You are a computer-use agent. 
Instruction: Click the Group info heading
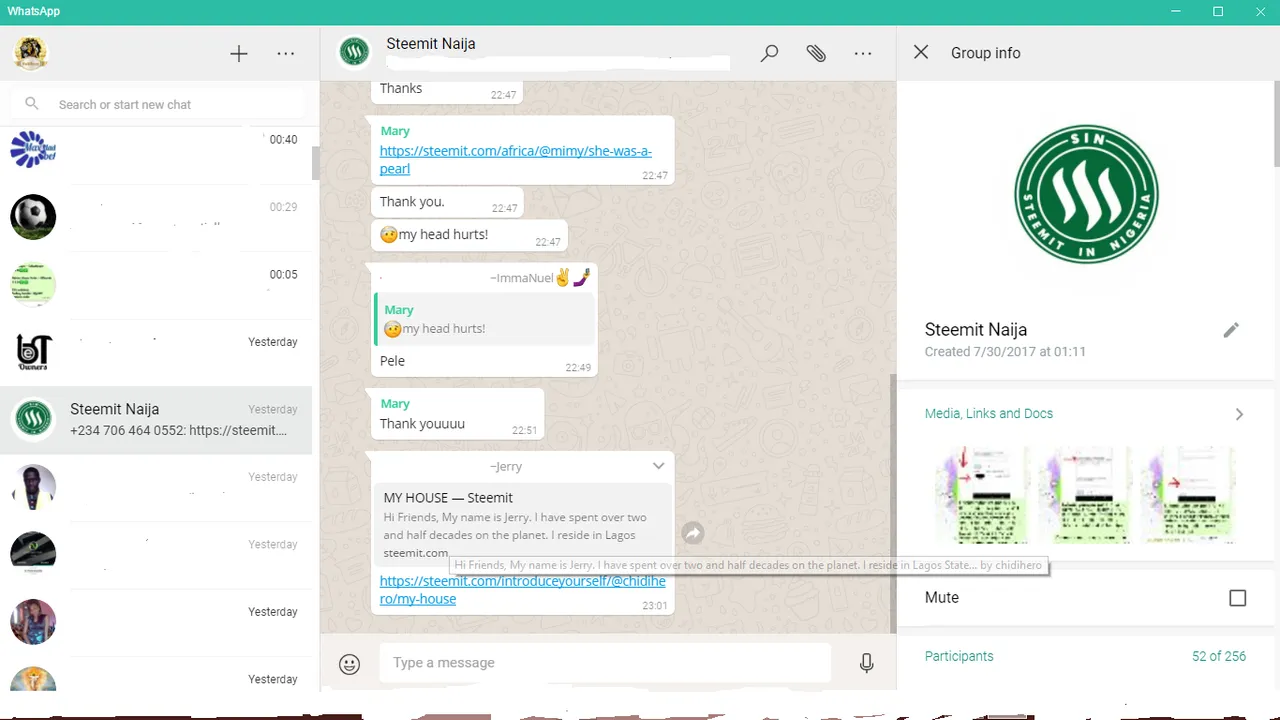[985, 54]
